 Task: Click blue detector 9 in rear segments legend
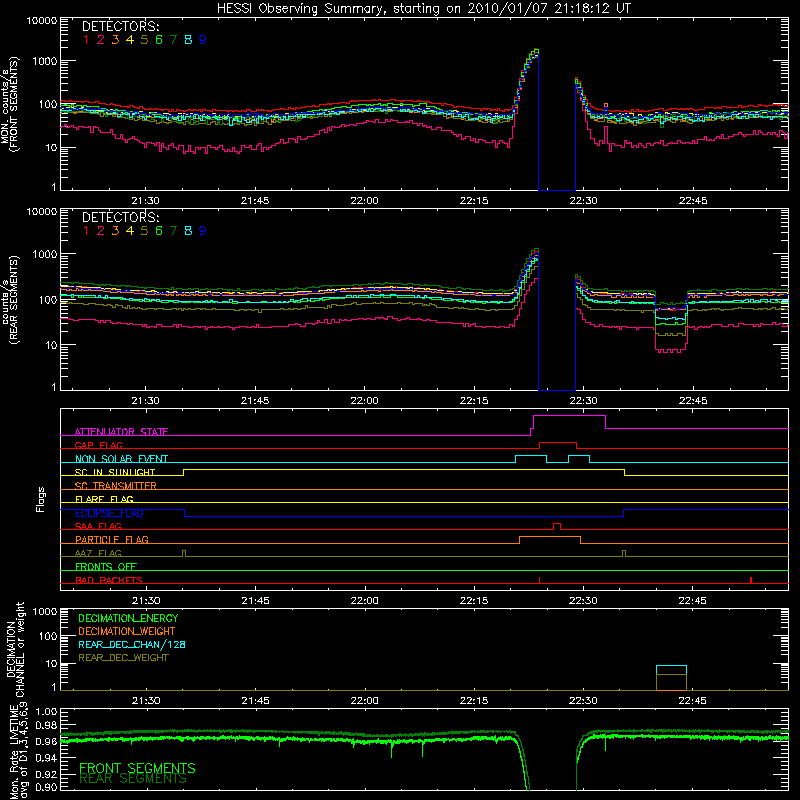(203, 231)
